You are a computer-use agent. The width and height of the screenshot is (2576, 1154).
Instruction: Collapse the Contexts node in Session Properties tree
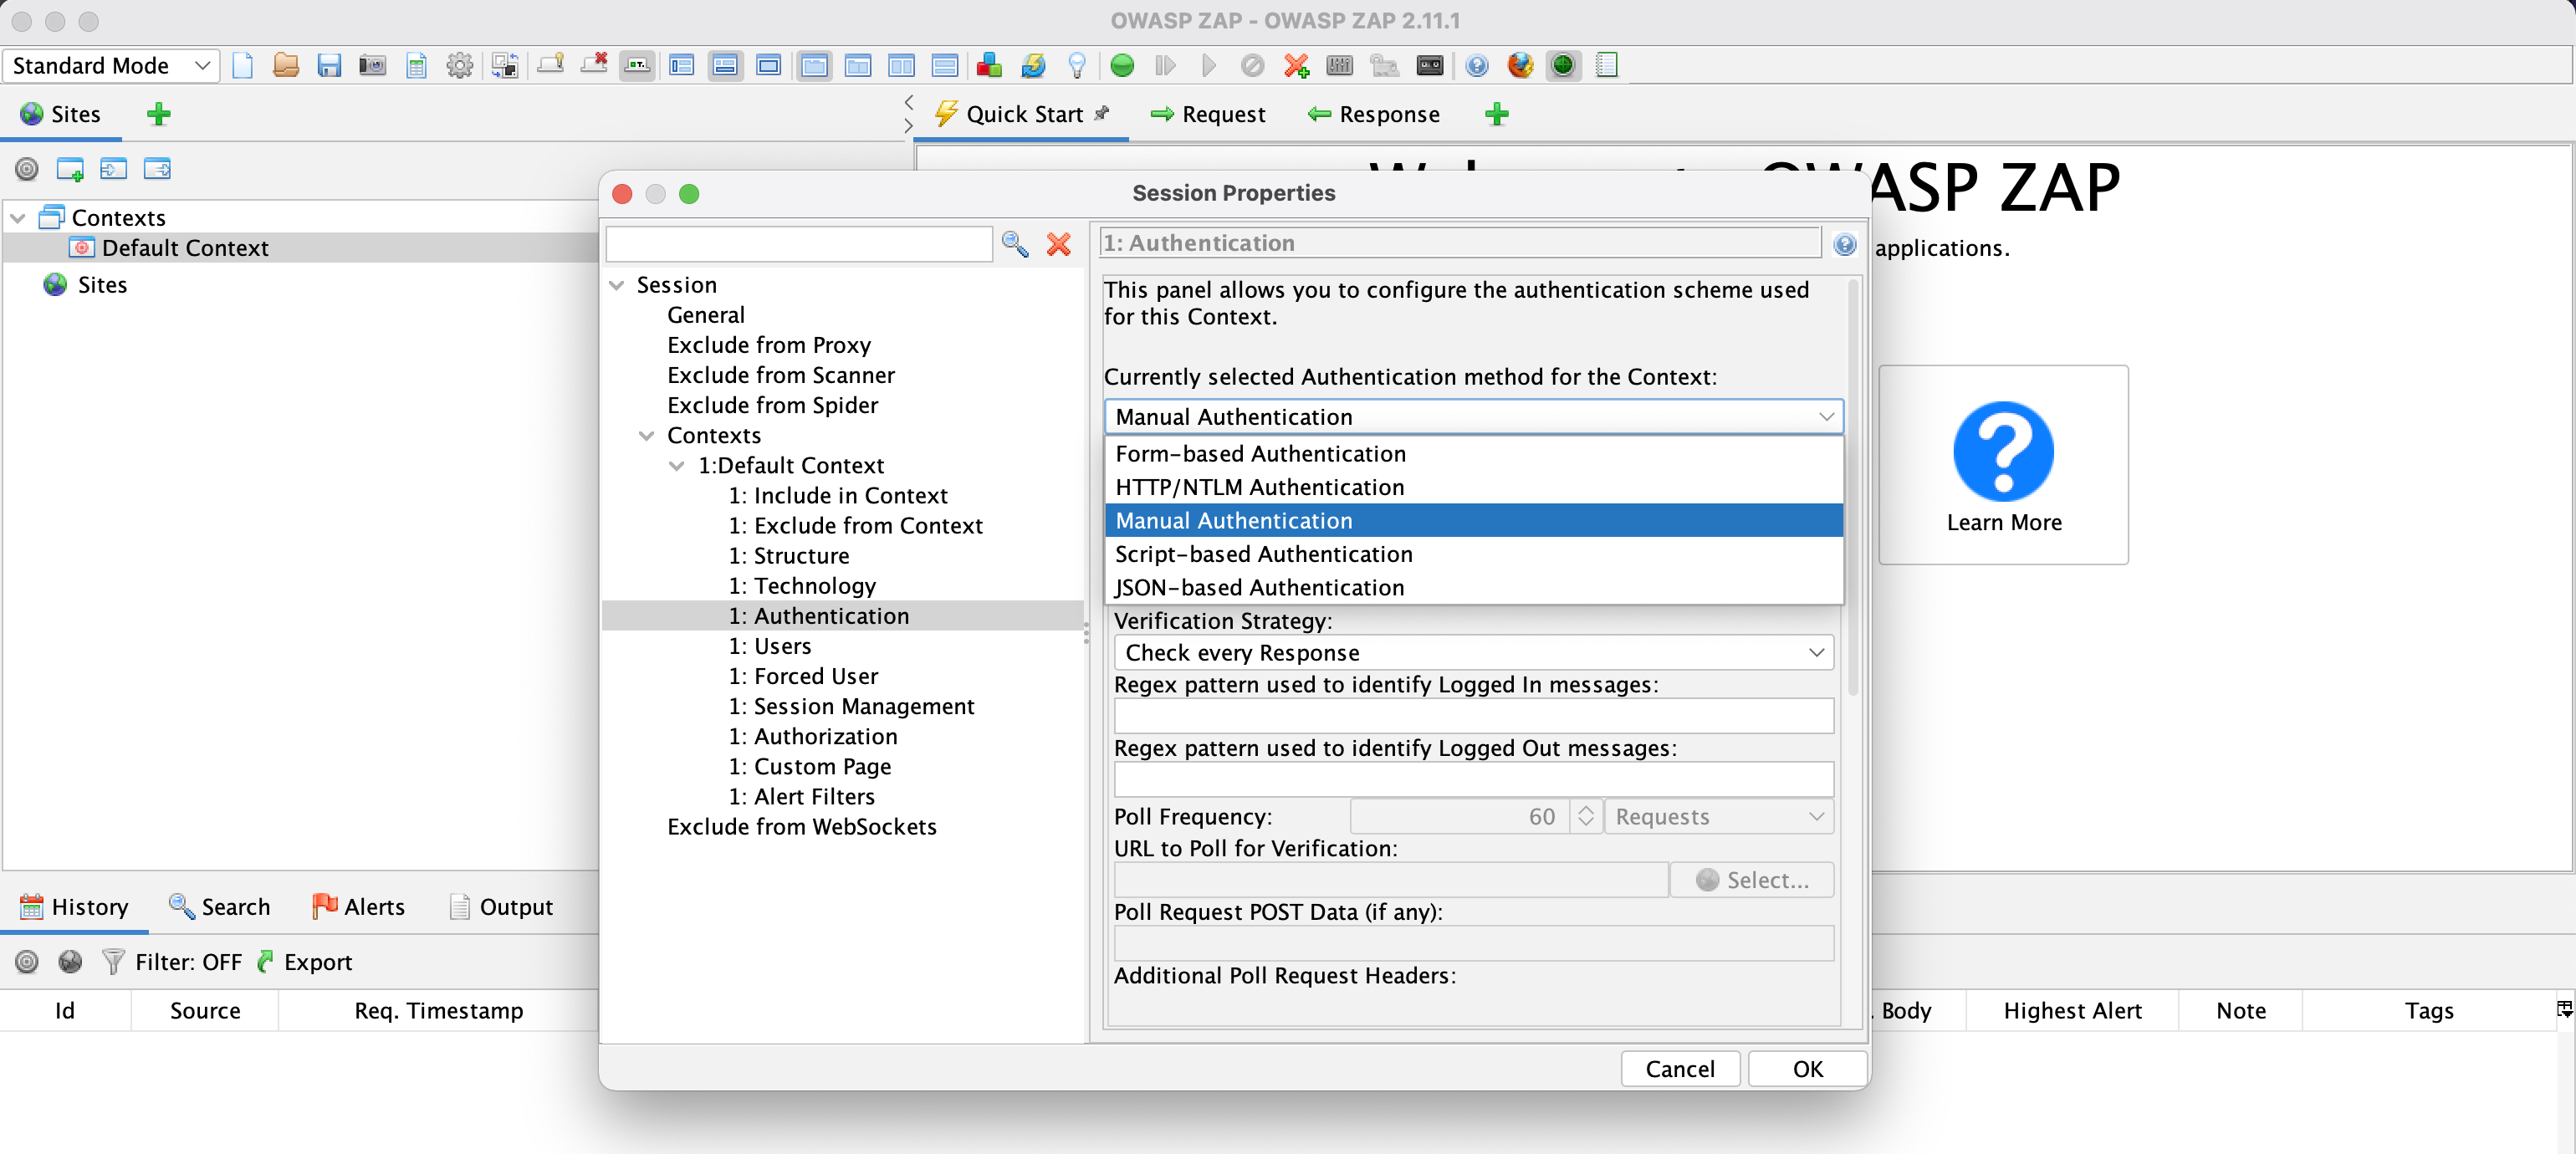click(647, 436)
